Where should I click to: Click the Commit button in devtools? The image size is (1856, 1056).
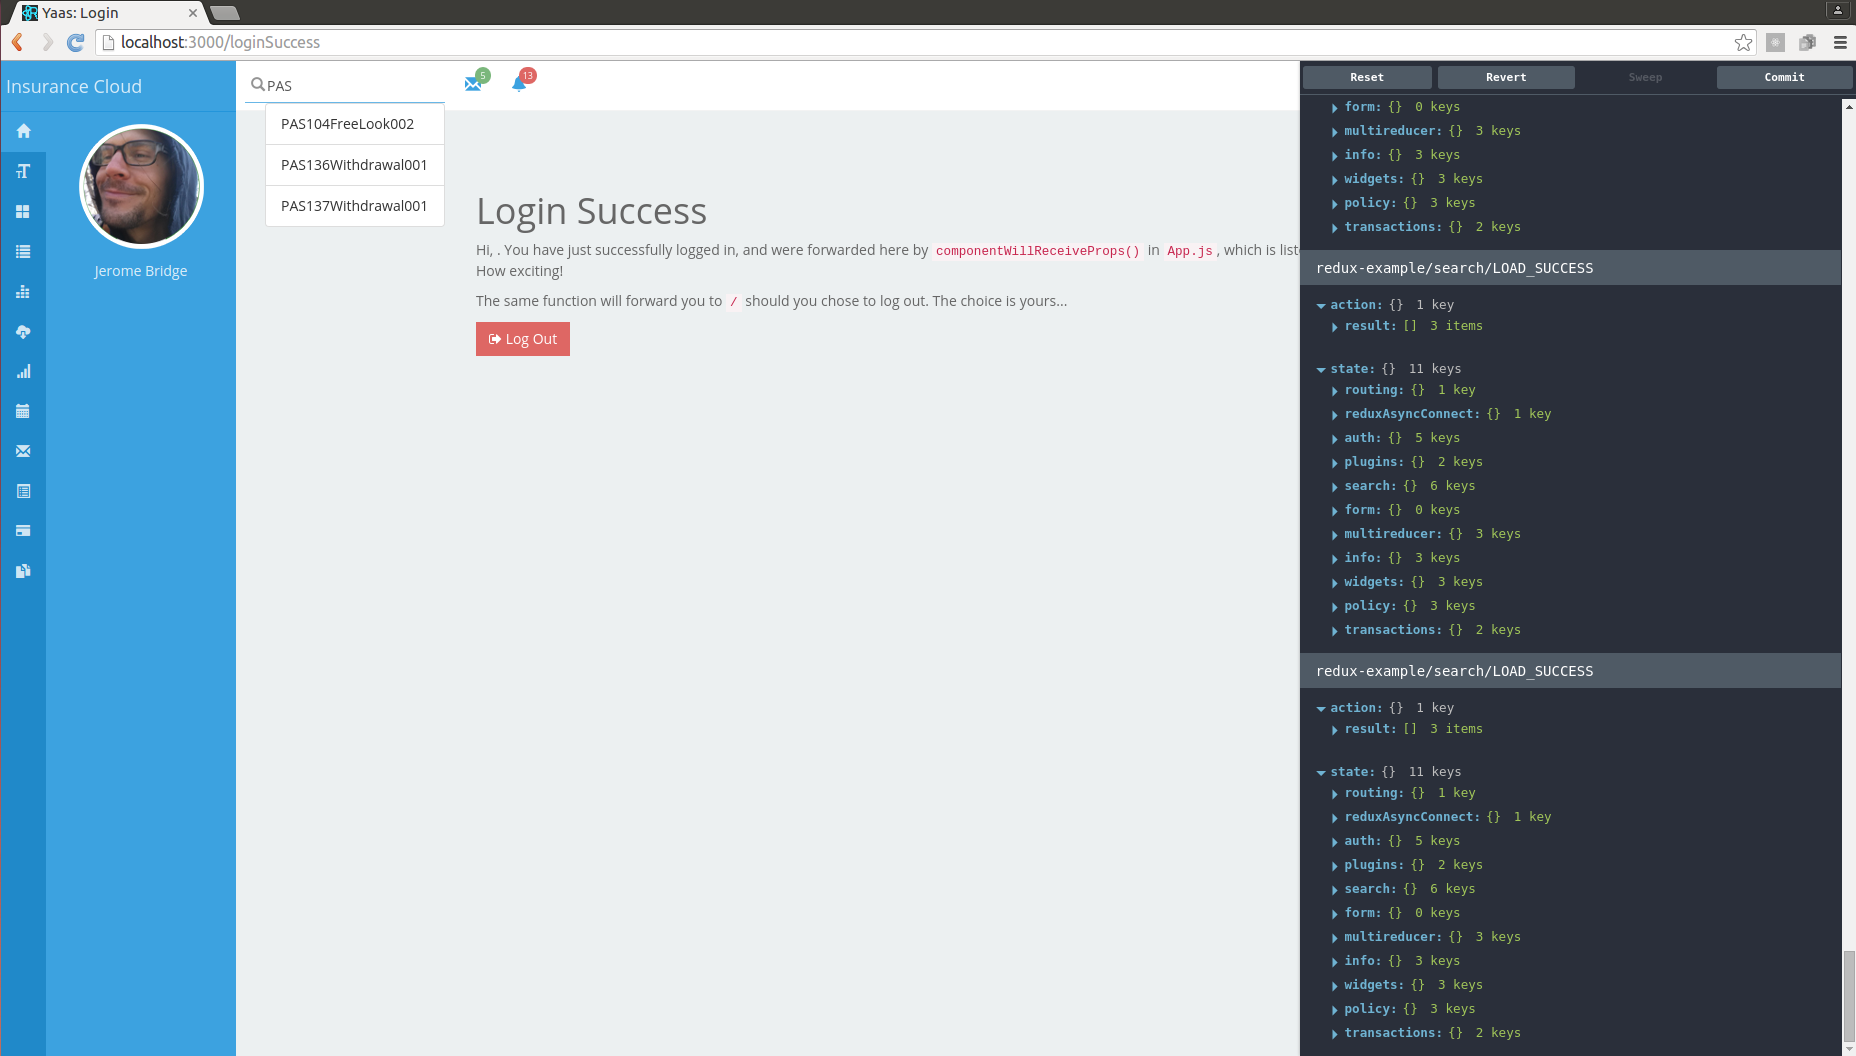click(1785, 77)
